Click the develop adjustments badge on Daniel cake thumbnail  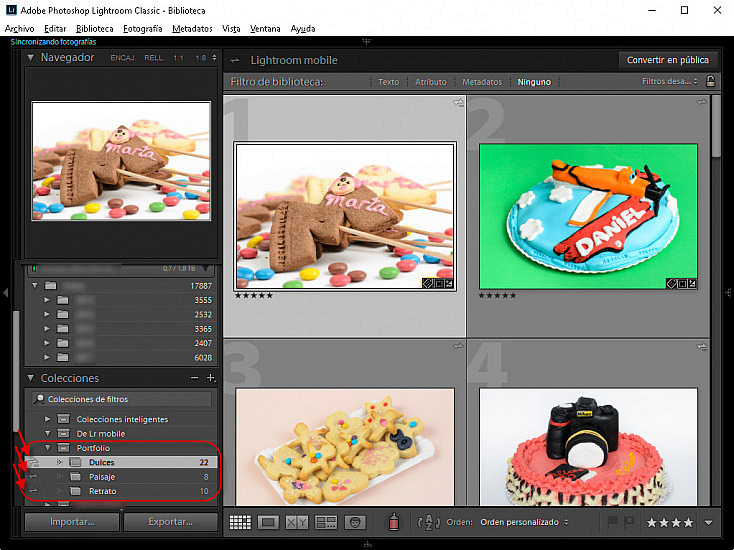pyautogui.click(x=692, y=283)
